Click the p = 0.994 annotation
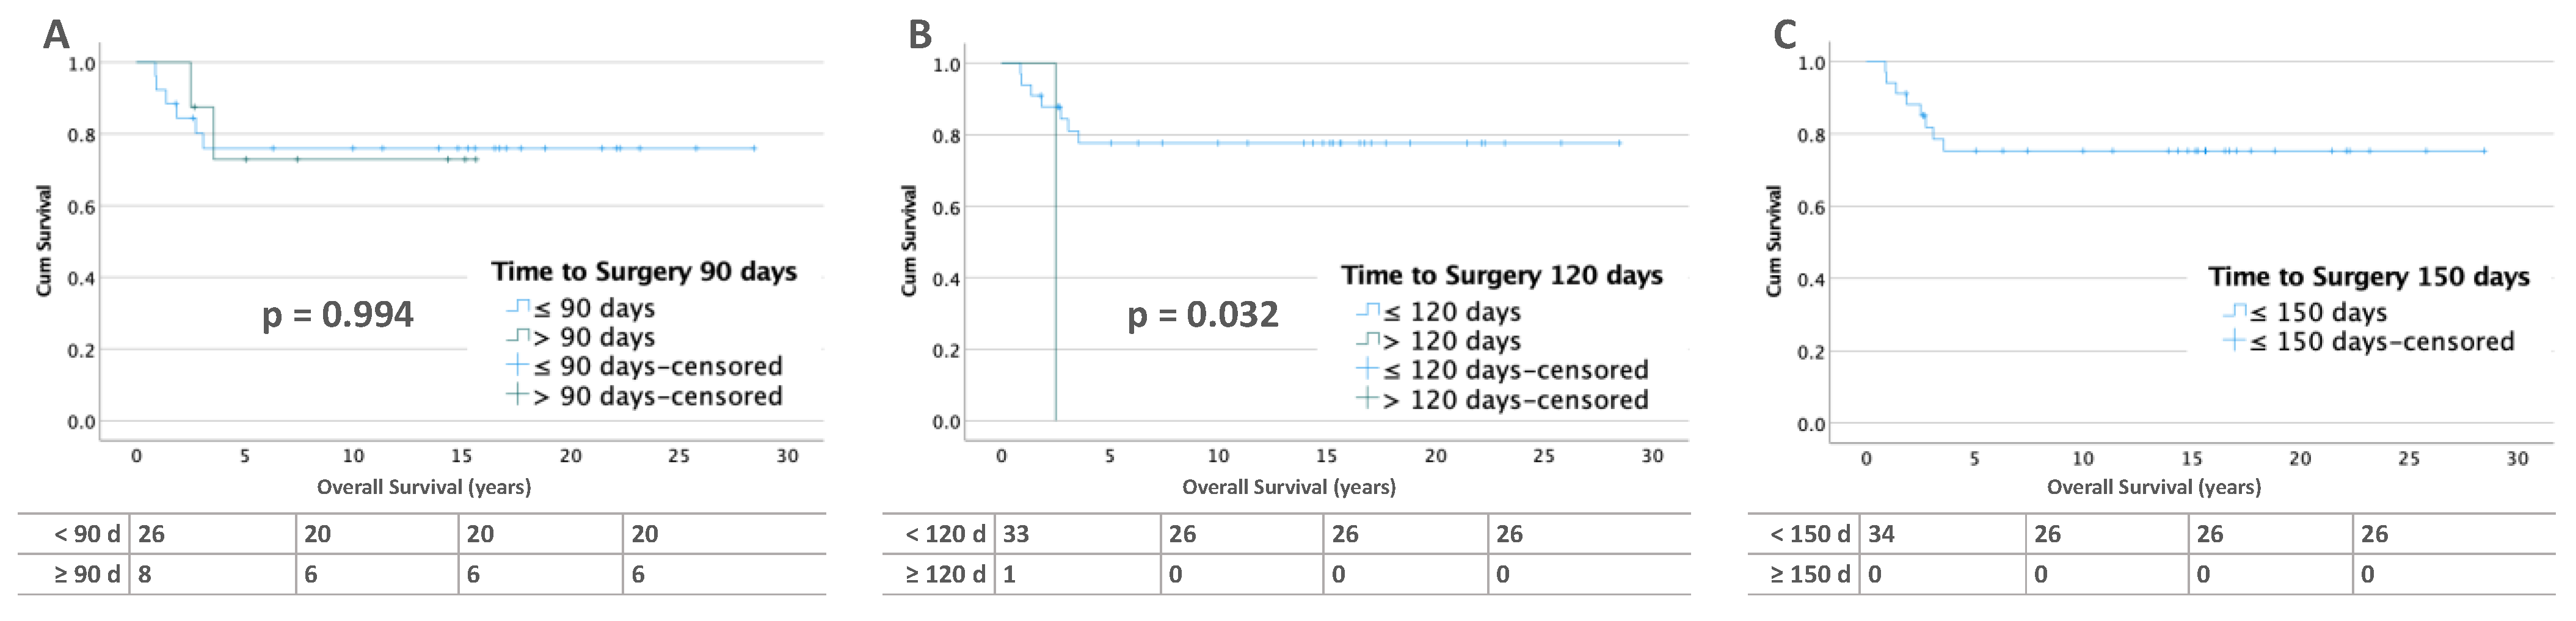The image size is (2576, 621). pyautogui.click(x=337, y=315)
